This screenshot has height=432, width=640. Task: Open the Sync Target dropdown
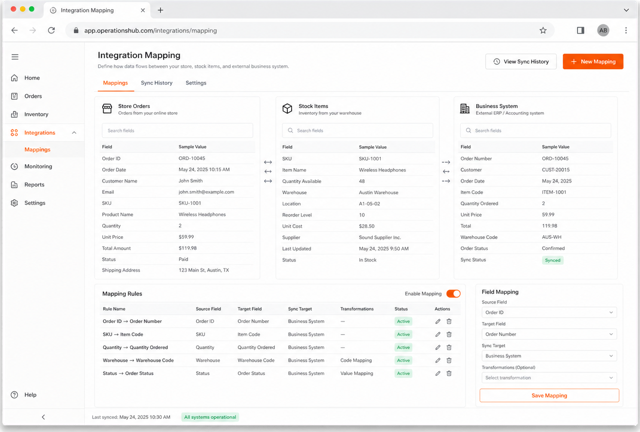549,356
